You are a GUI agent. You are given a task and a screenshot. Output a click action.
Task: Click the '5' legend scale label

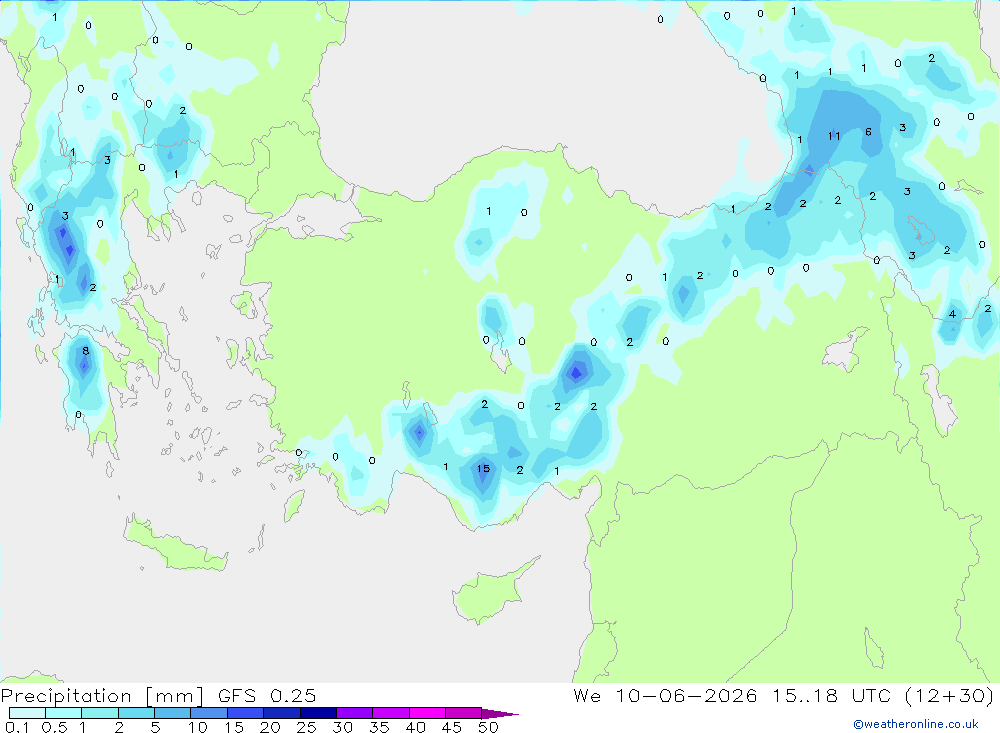155,727
